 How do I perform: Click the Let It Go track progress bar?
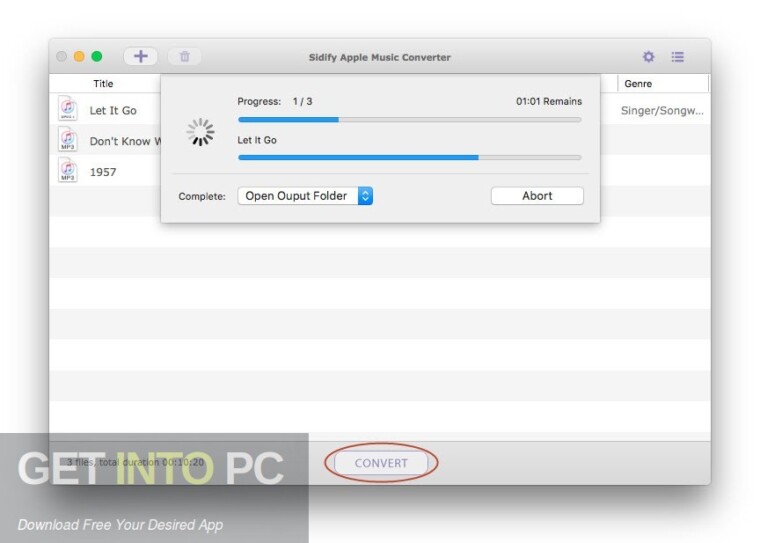click(410, 157)
